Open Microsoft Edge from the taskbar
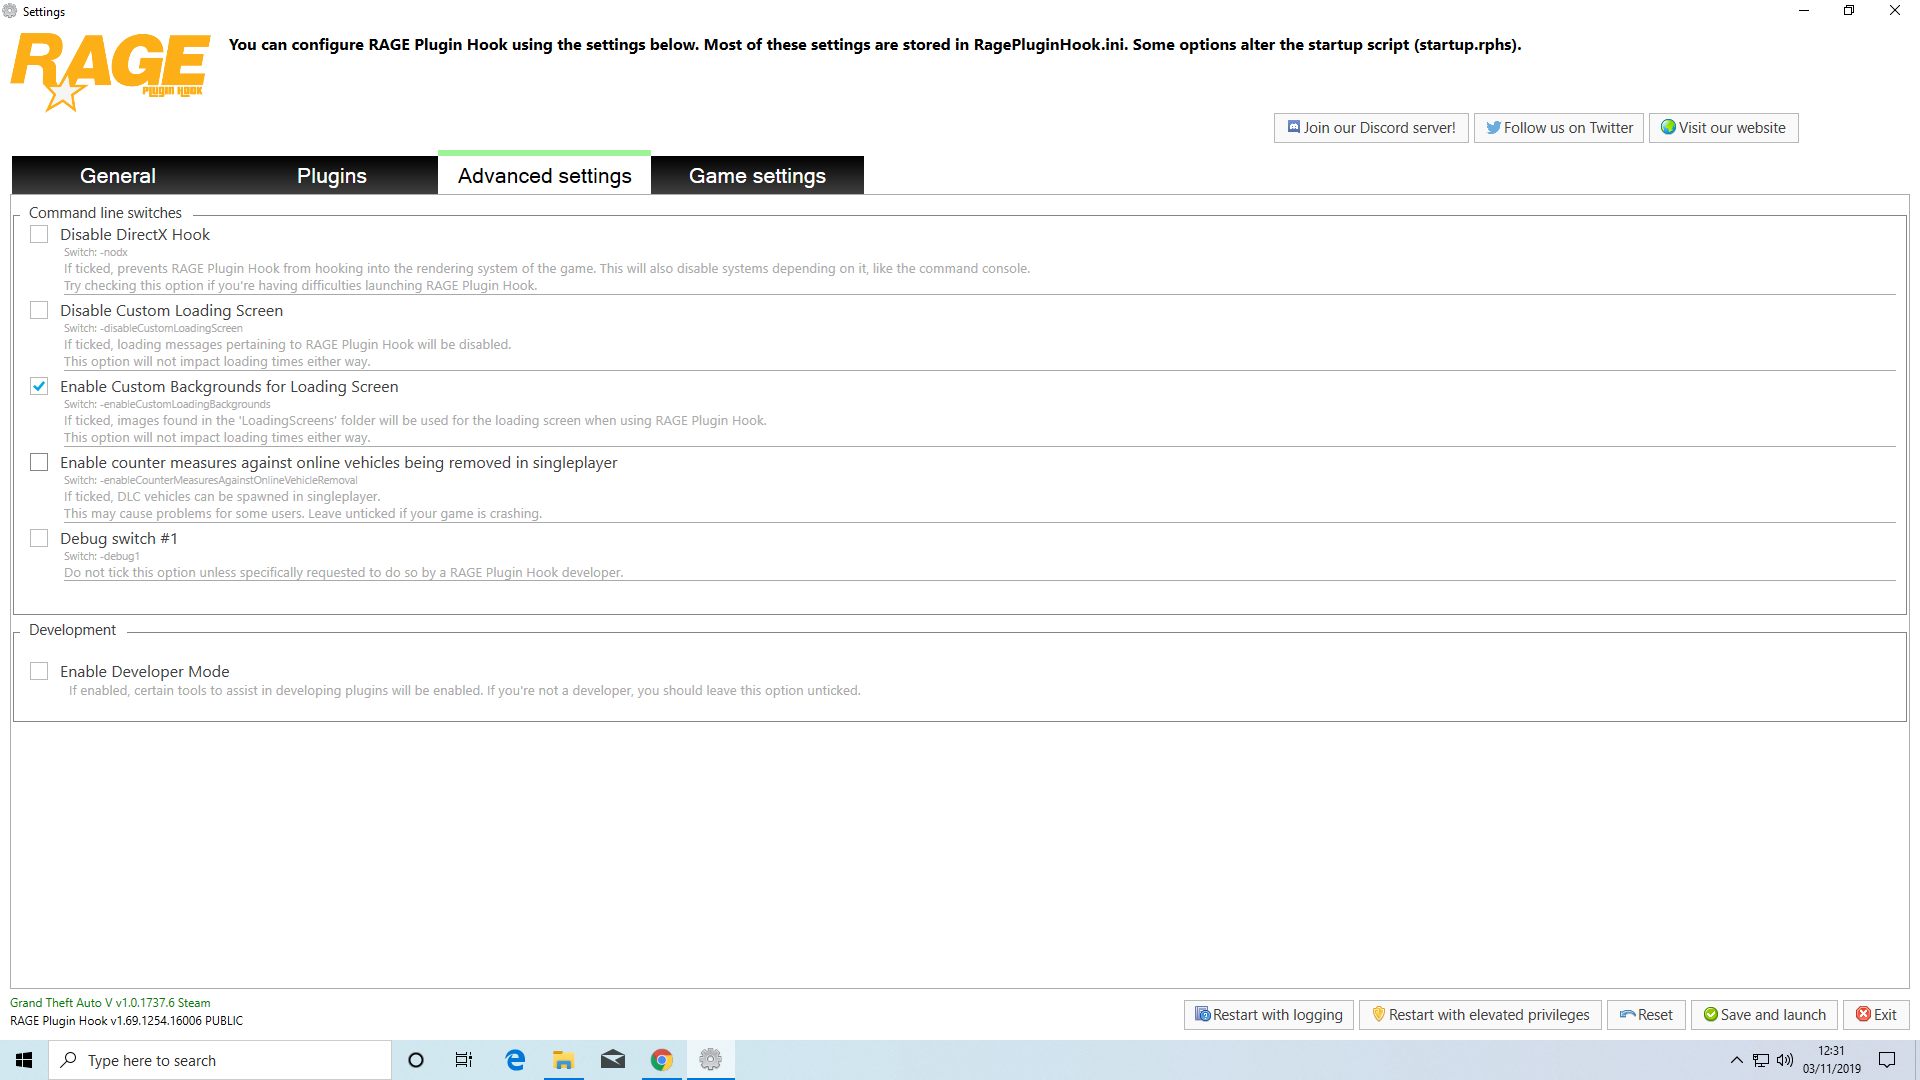 515,1060
